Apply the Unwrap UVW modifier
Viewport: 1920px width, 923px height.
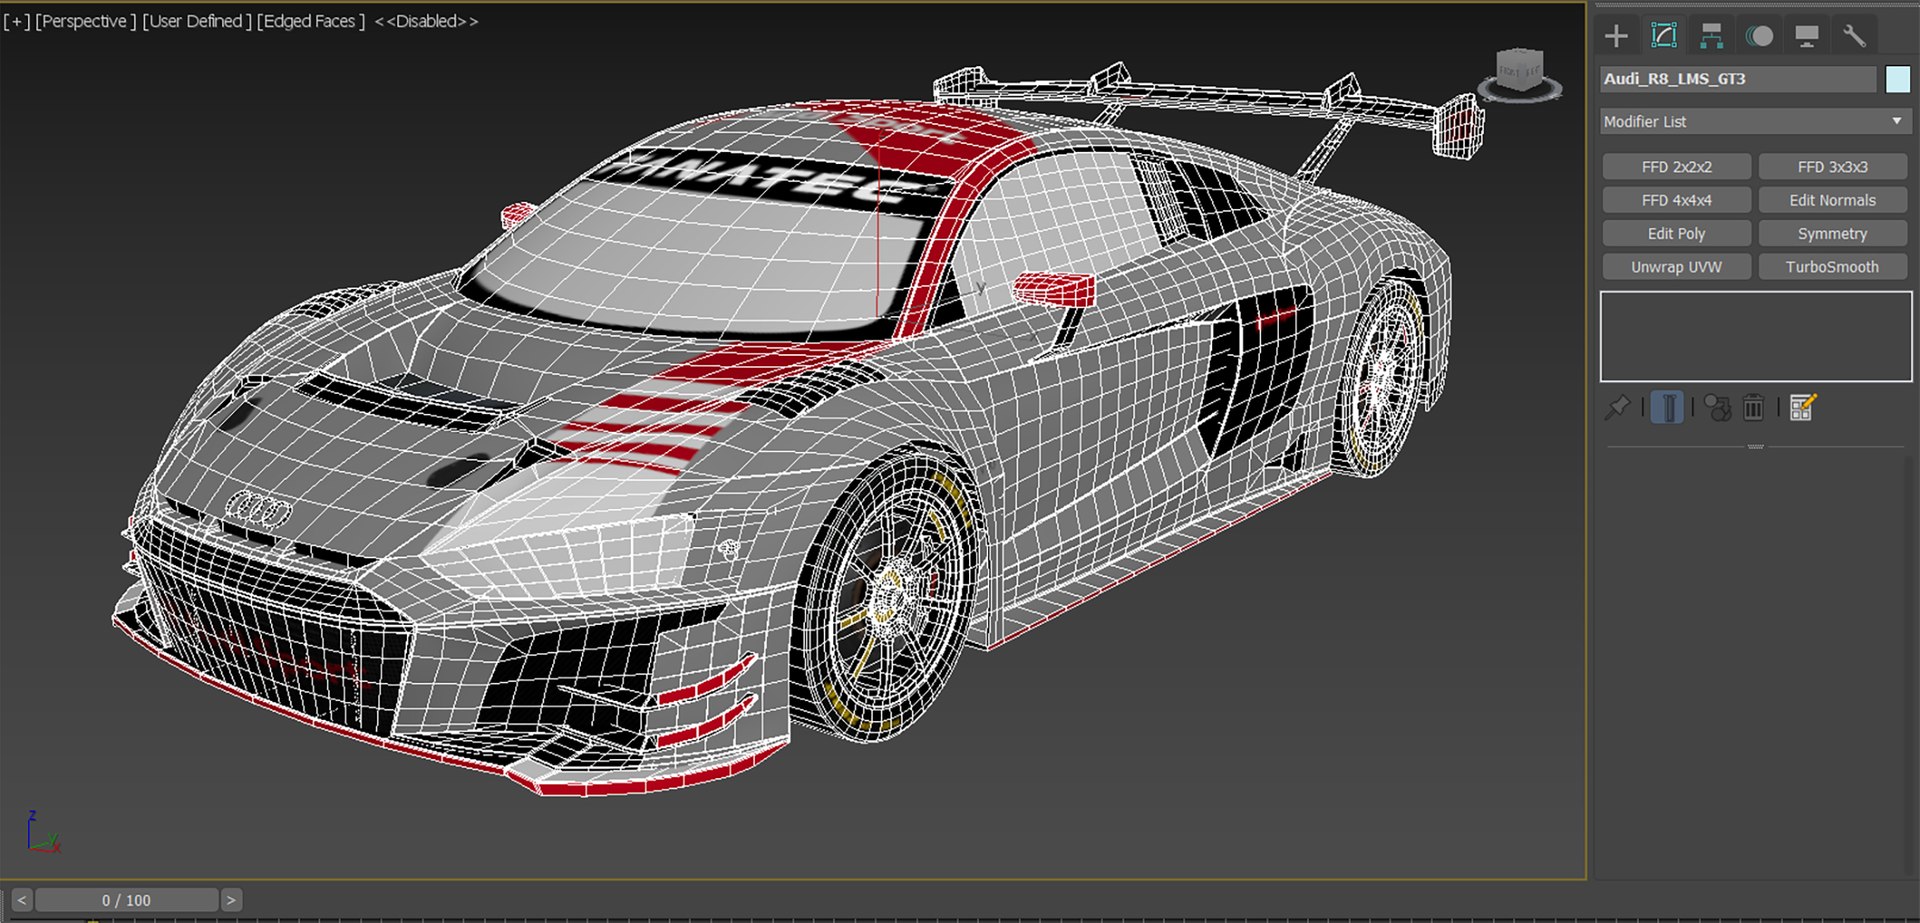point(1676,267)
